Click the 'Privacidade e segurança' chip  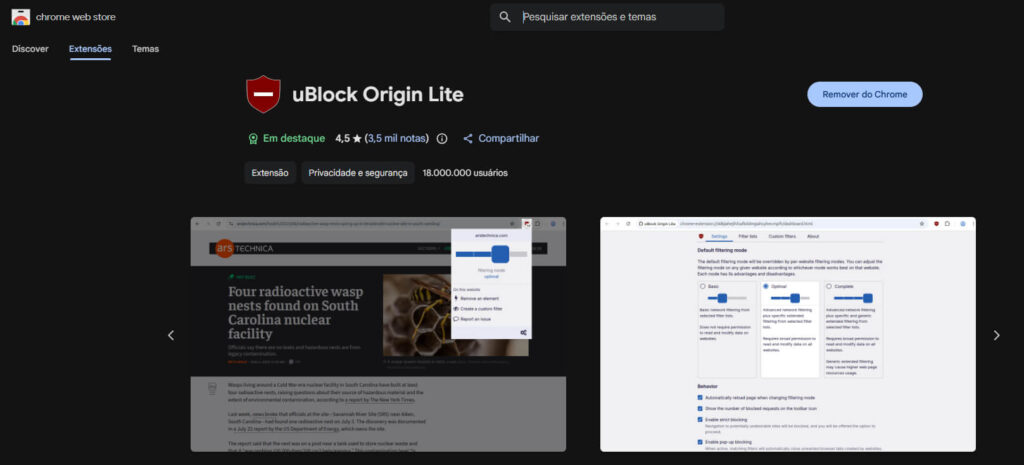tap(358, 173)
